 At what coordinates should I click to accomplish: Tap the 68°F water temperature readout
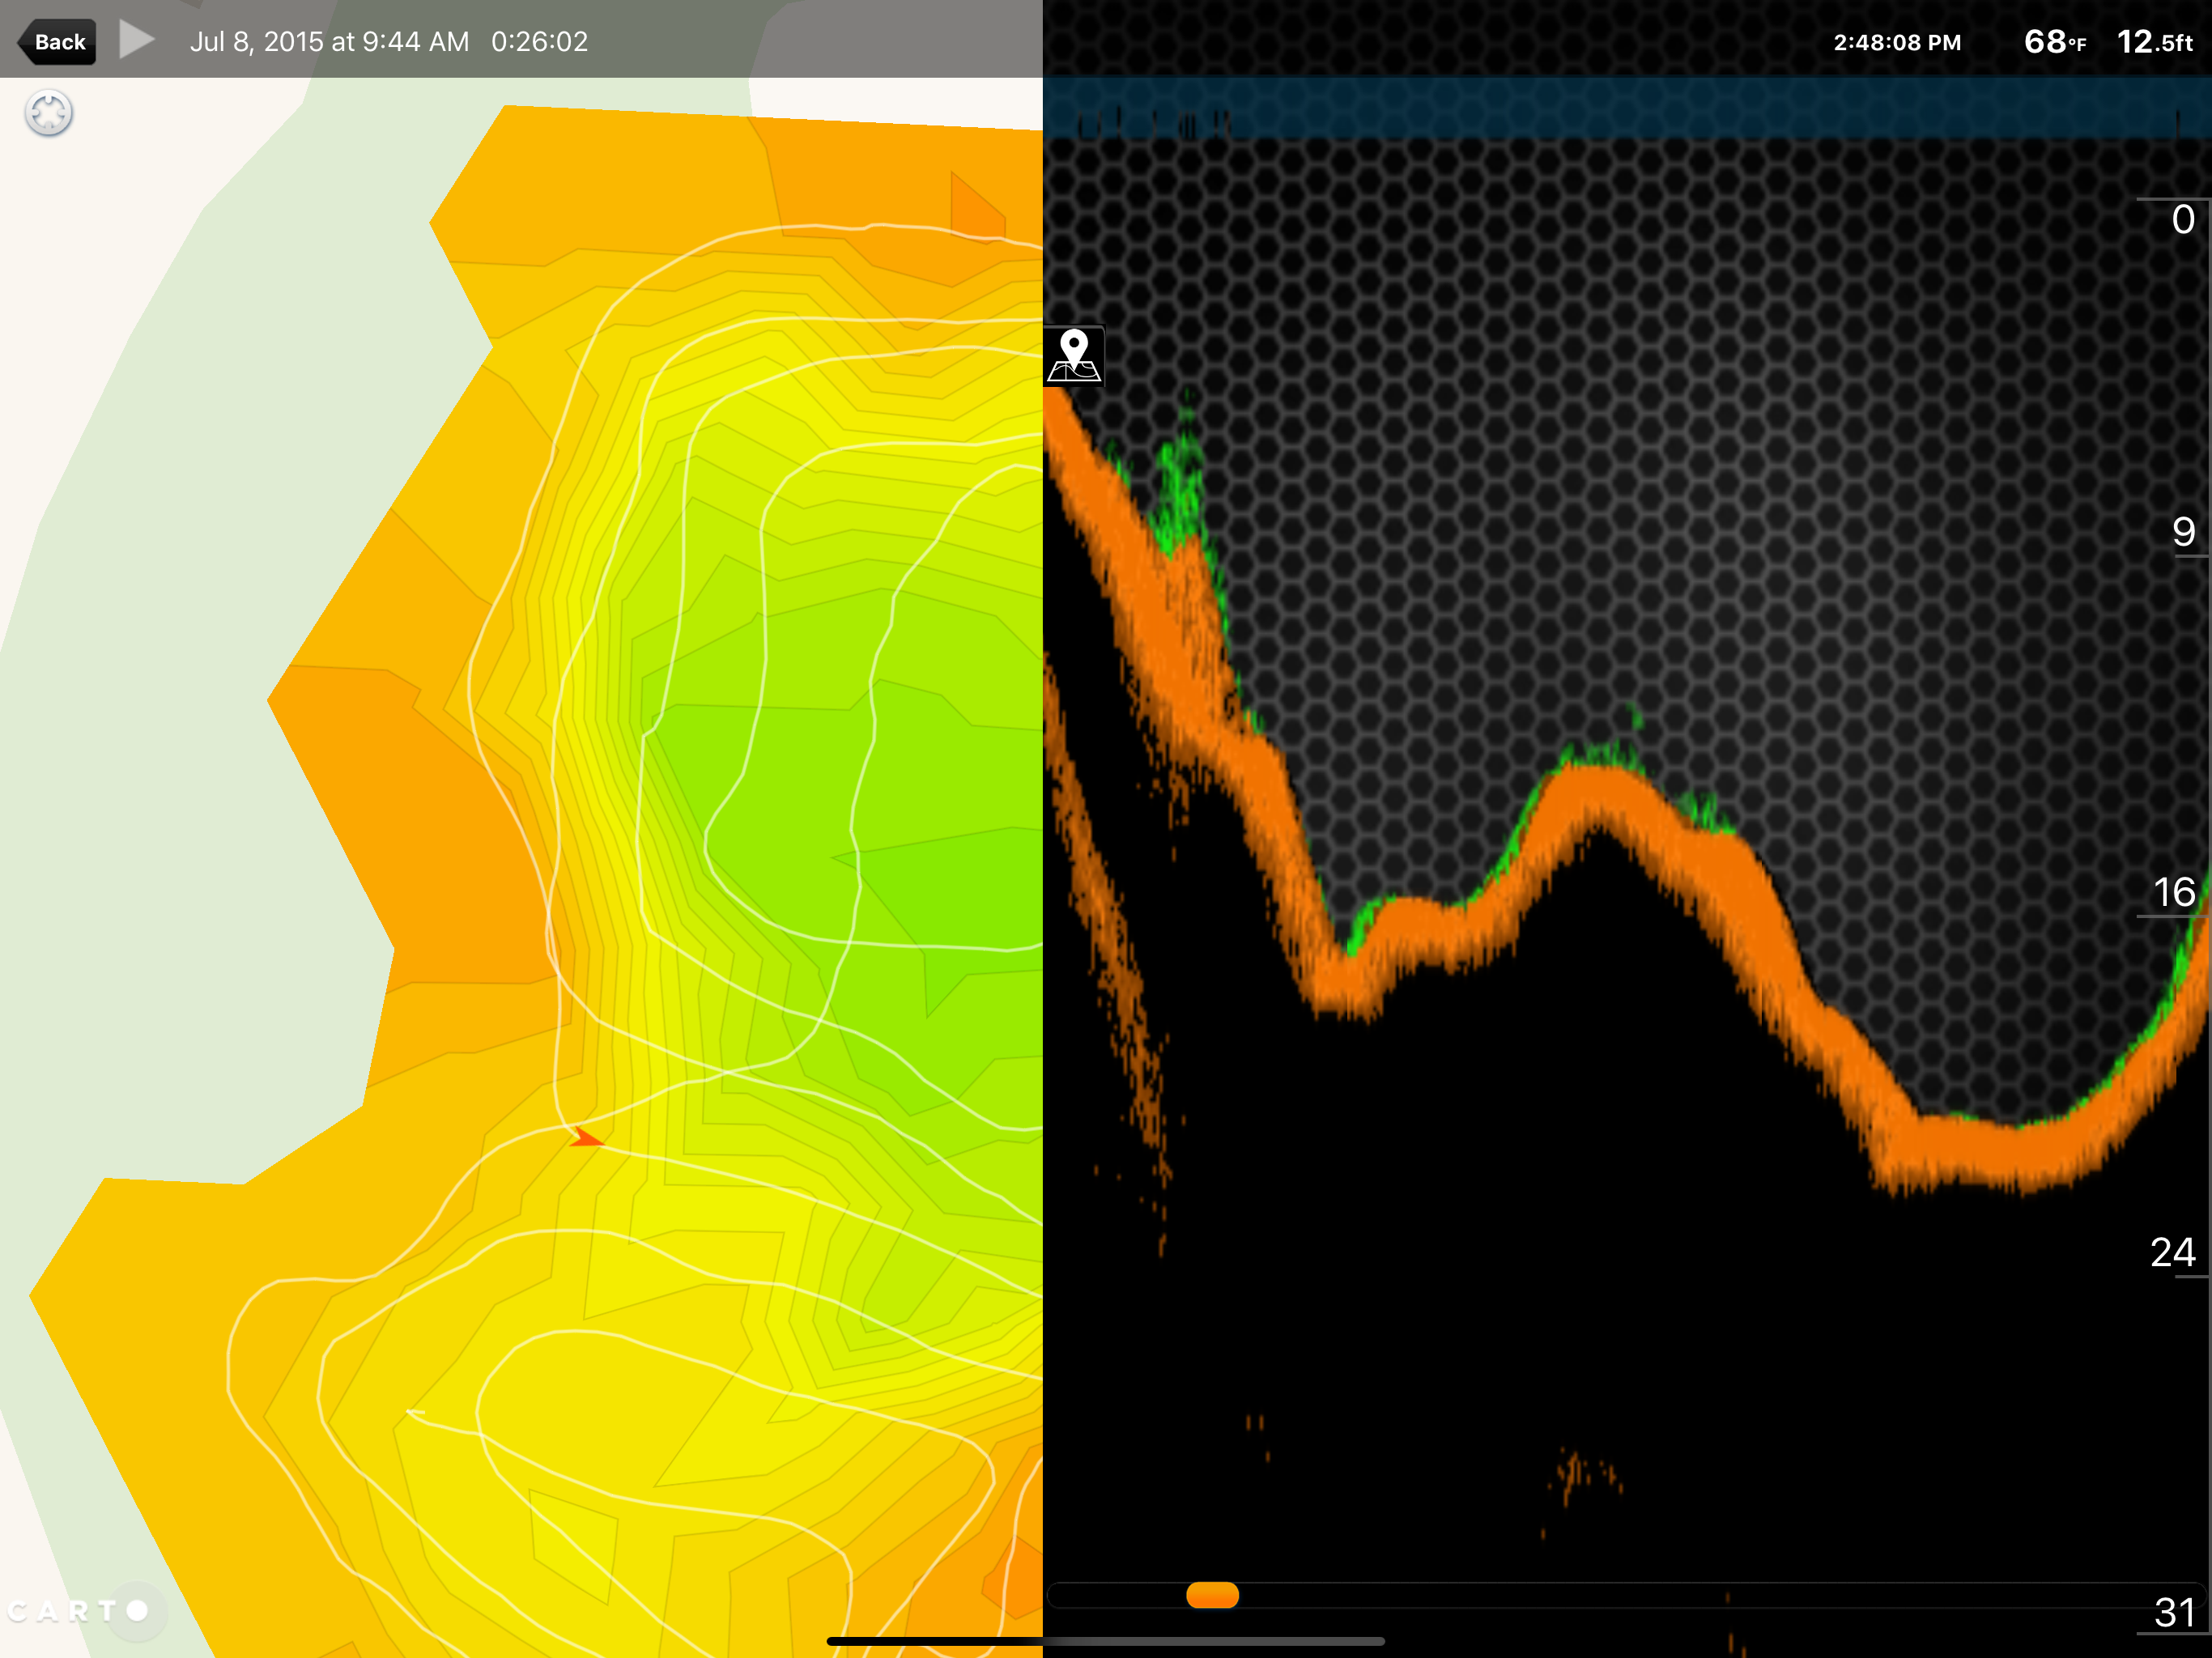[2054, 42]
